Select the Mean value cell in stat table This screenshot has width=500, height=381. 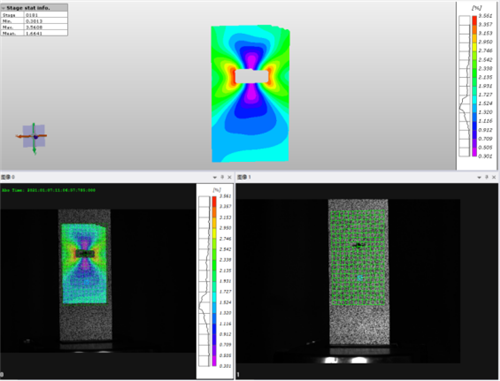tap(46, 33)
